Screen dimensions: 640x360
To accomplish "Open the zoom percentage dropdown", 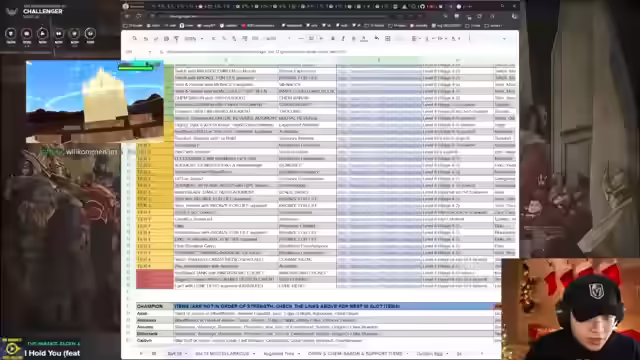I will coord(193,39).
